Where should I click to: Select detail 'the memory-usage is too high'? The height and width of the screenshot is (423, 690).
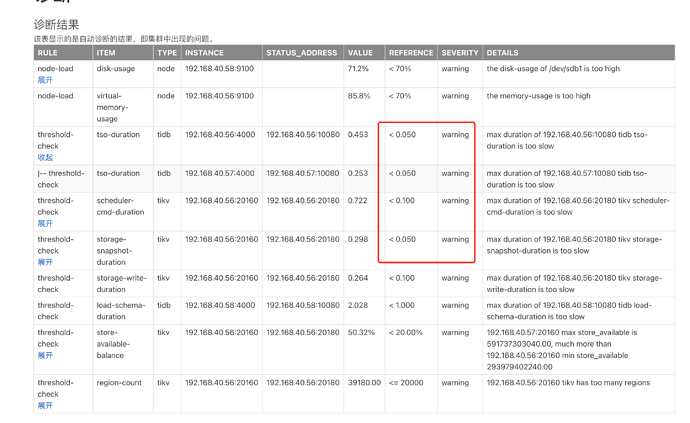click(x=538, y=96)
